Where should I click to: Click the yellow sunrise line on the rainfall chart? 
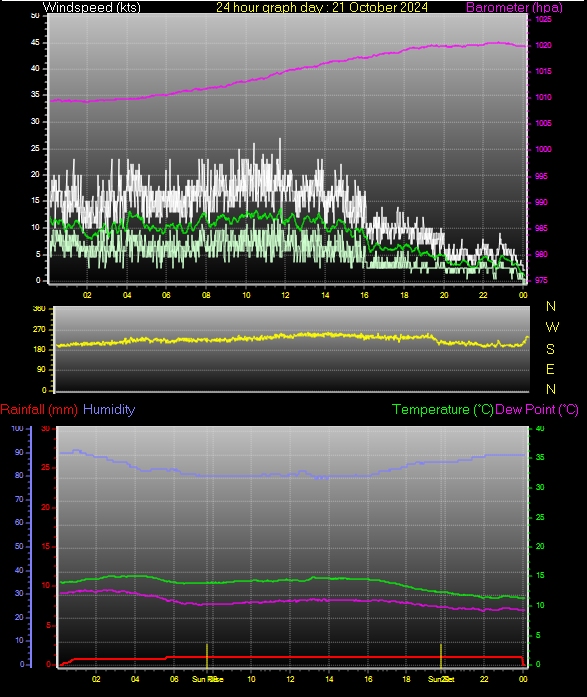click(207, 656)
